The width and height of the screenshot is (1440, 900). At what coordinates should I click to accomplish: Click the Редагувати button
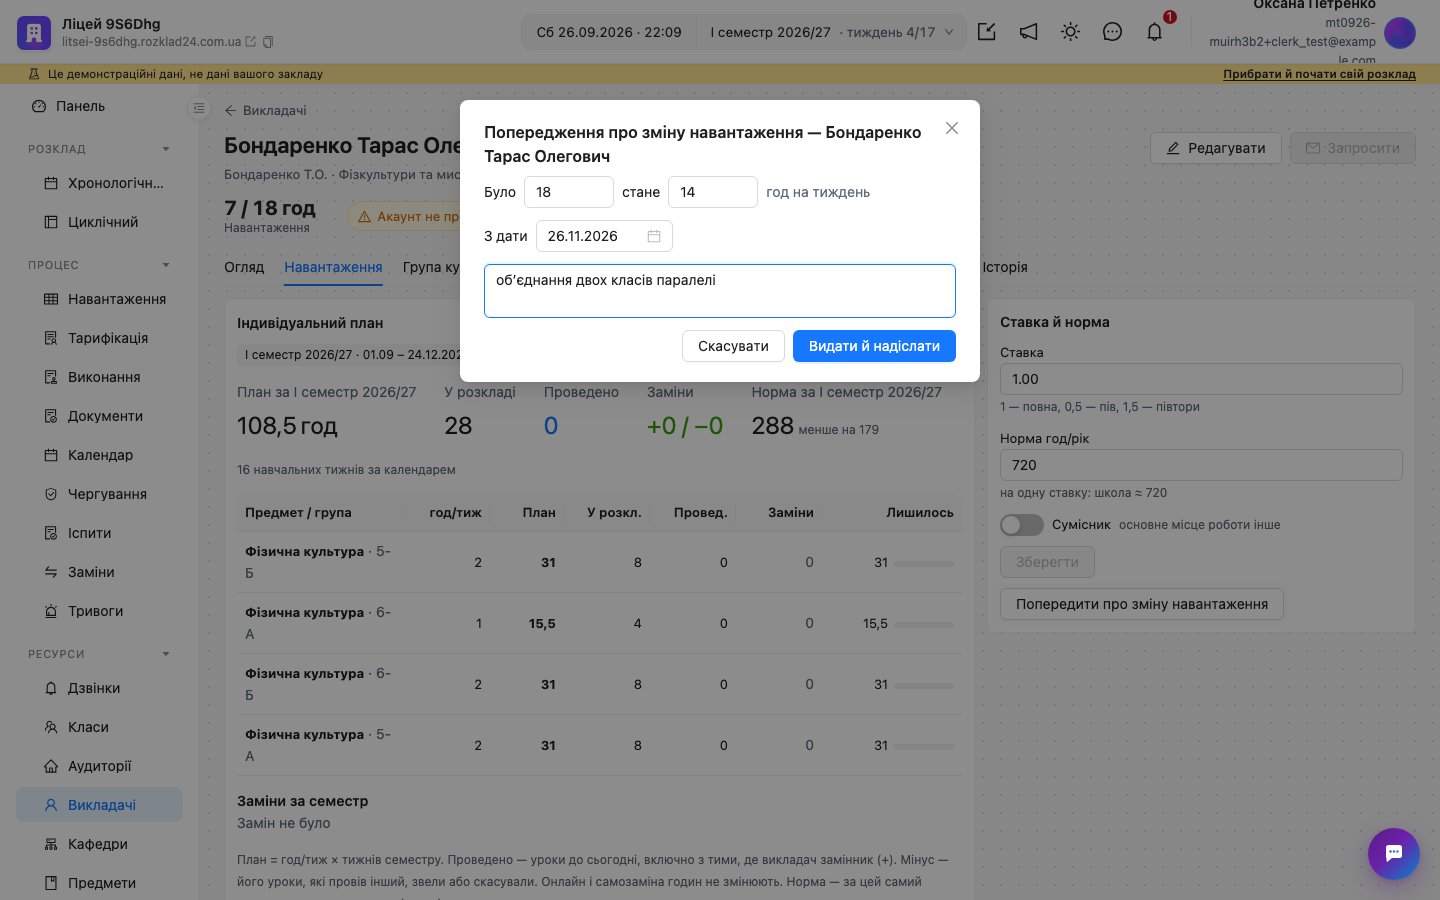click(x=1216, y=148)
